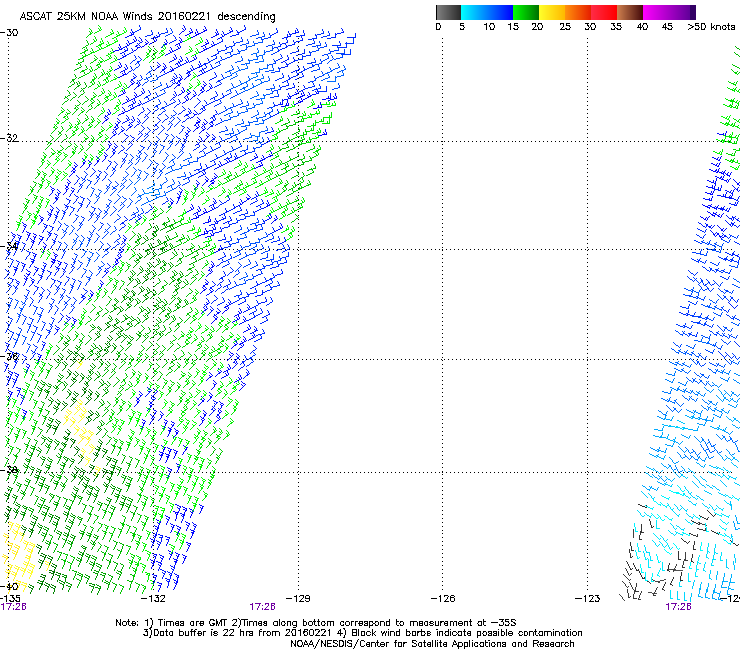The width and height of the screenshot is (740, 650).
Task: Click the purple '17:26' time under the right swath
Action: (678, 607)
